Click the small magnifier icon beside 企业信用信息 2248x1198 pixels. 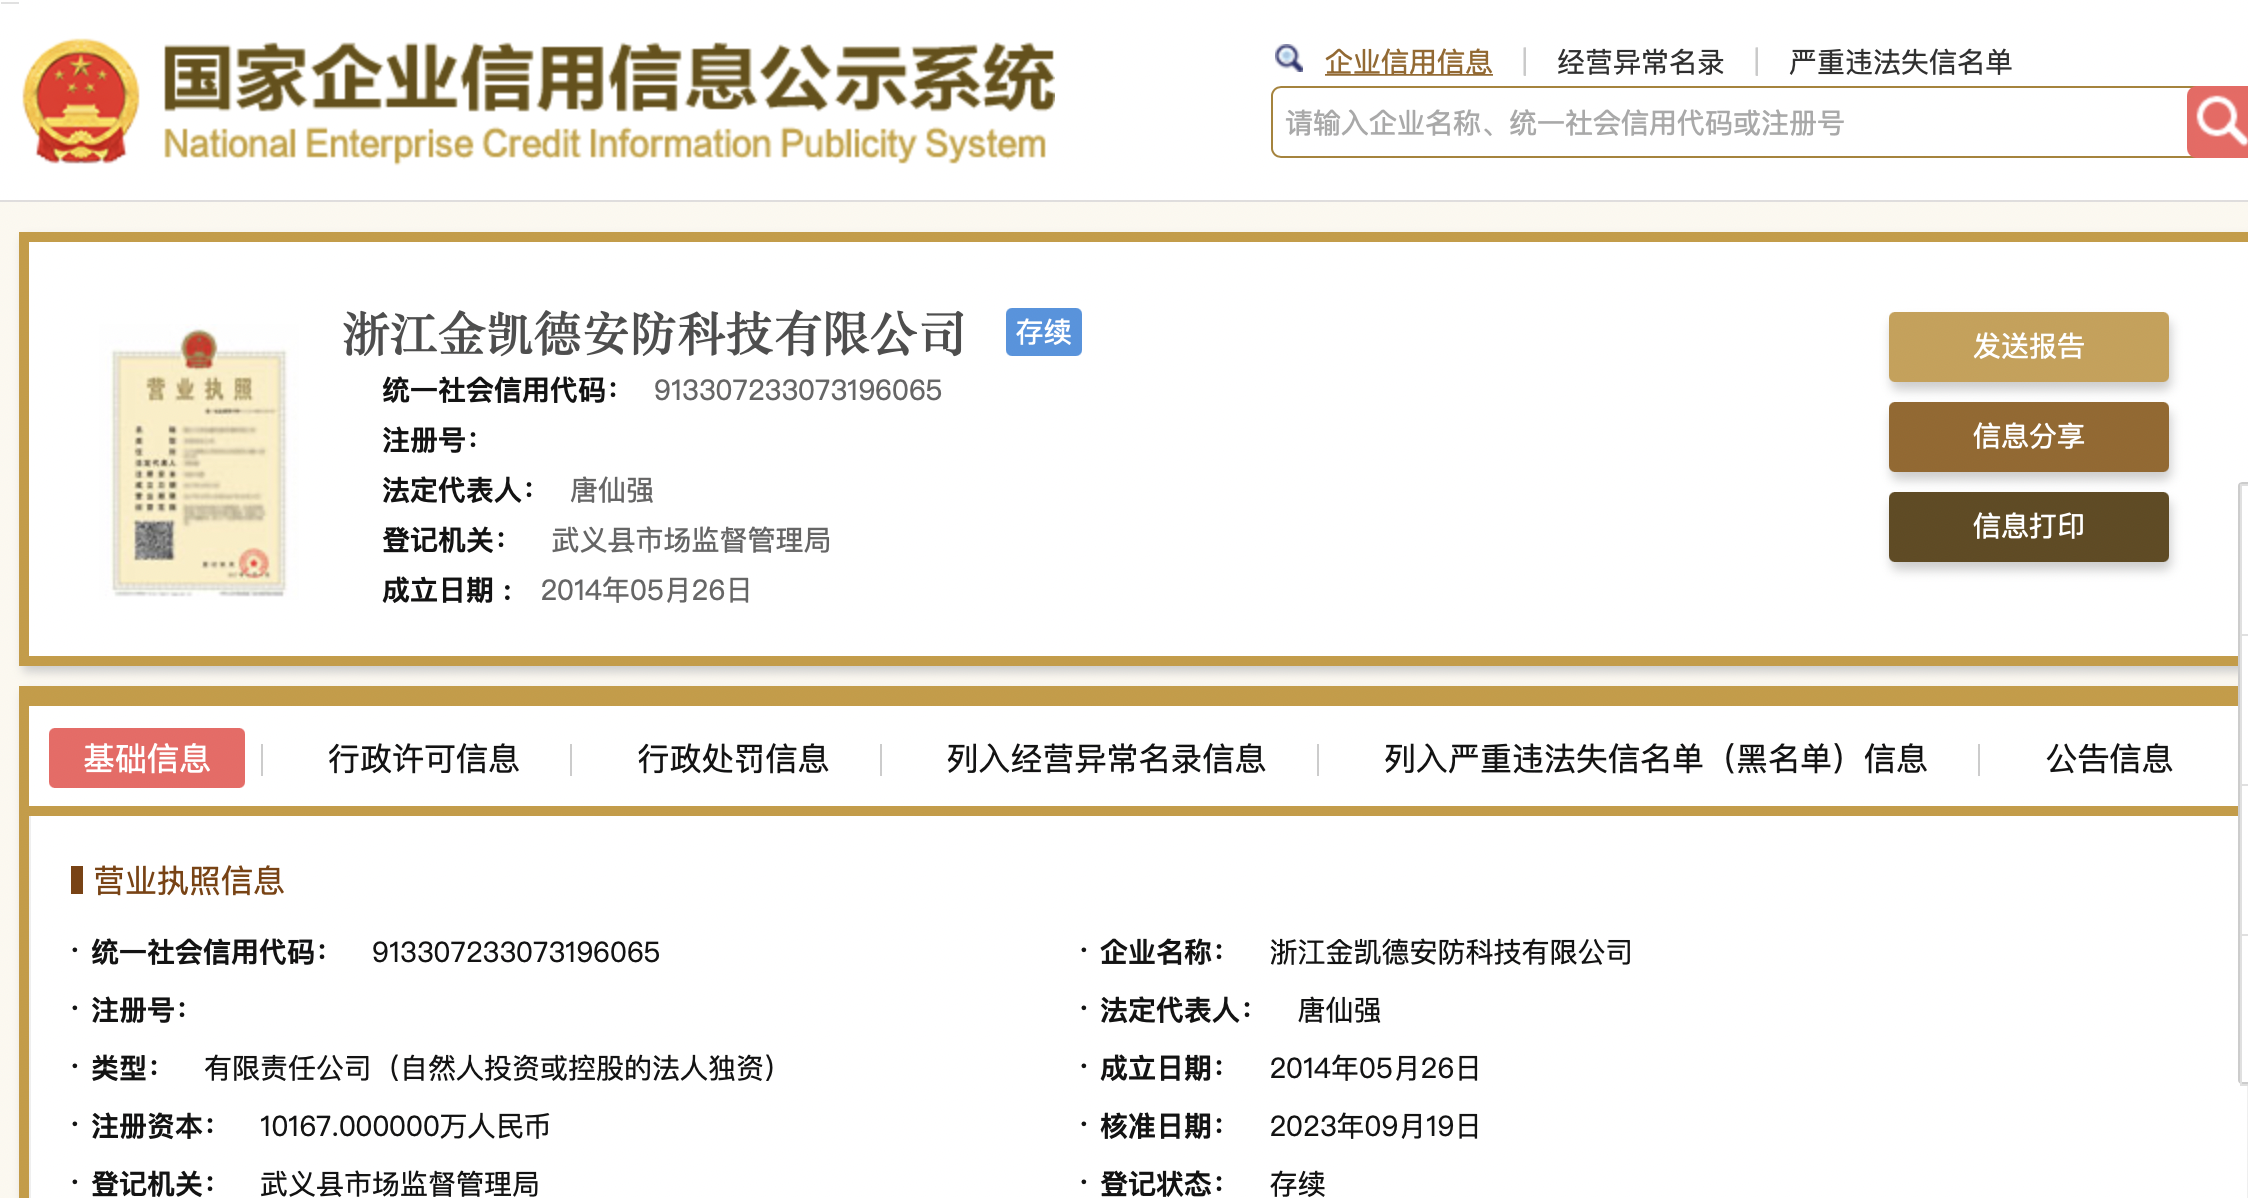click(x=1289, y=59)
